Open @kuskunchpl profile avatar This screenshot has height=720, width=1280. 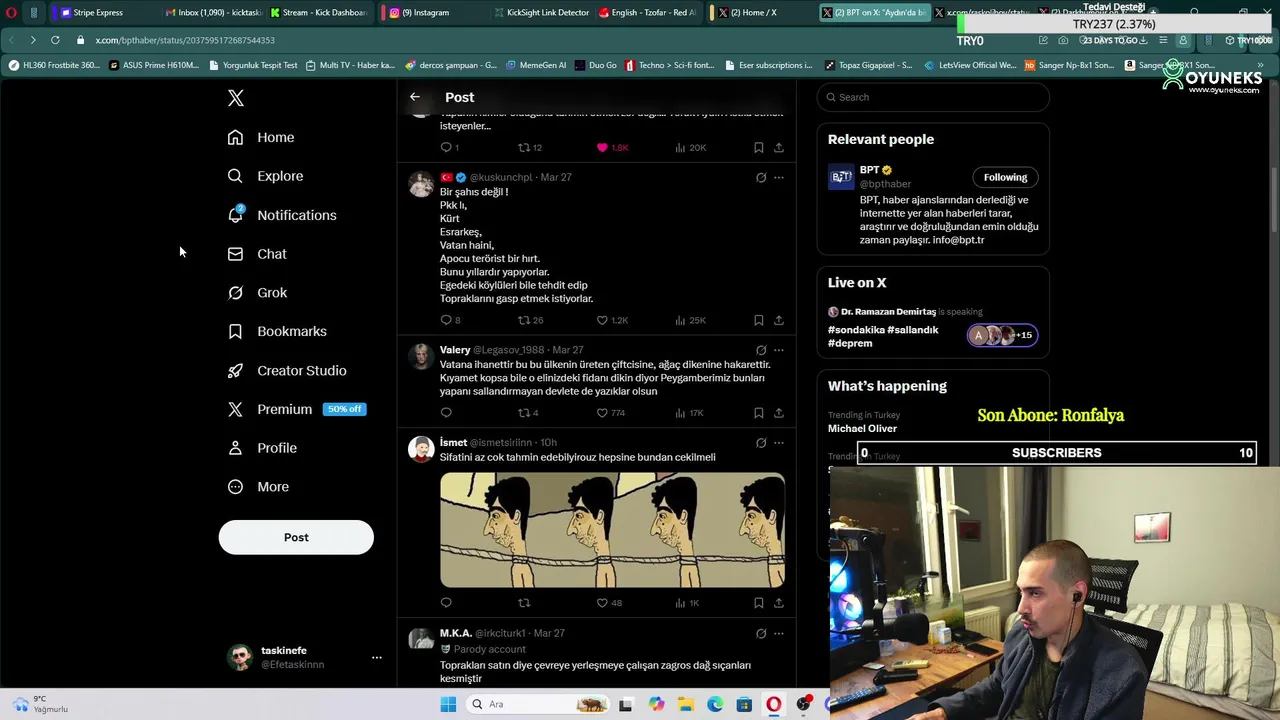[421, 185]
